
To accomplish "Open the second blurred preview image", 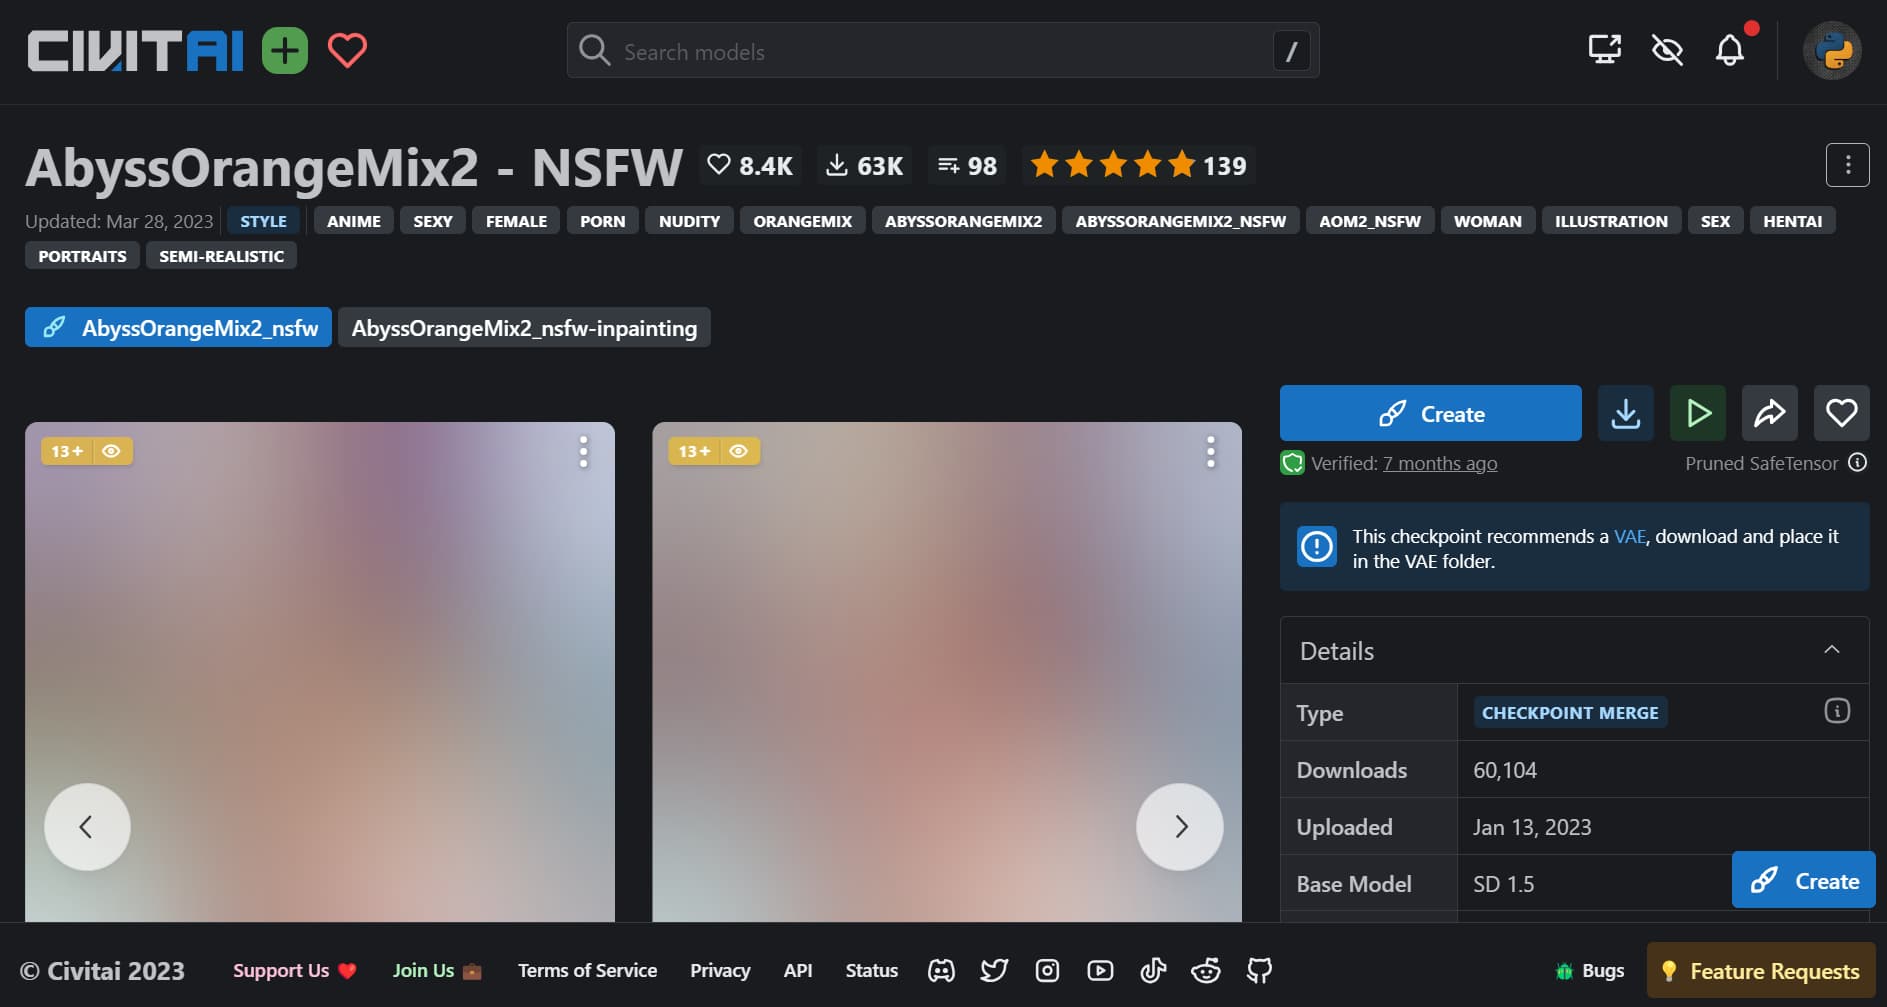I will (x=947, y=672).
